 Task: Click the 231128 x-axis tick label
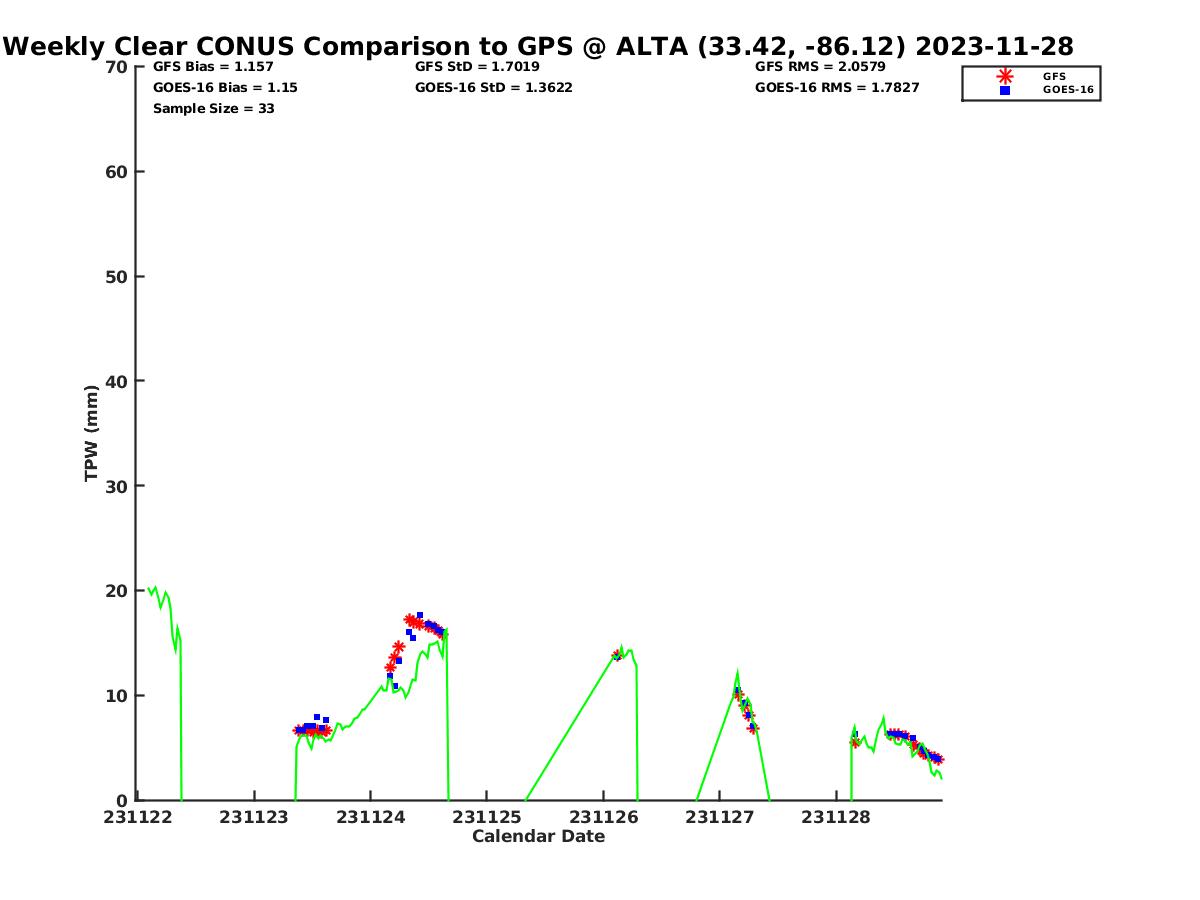click(836, 817)
